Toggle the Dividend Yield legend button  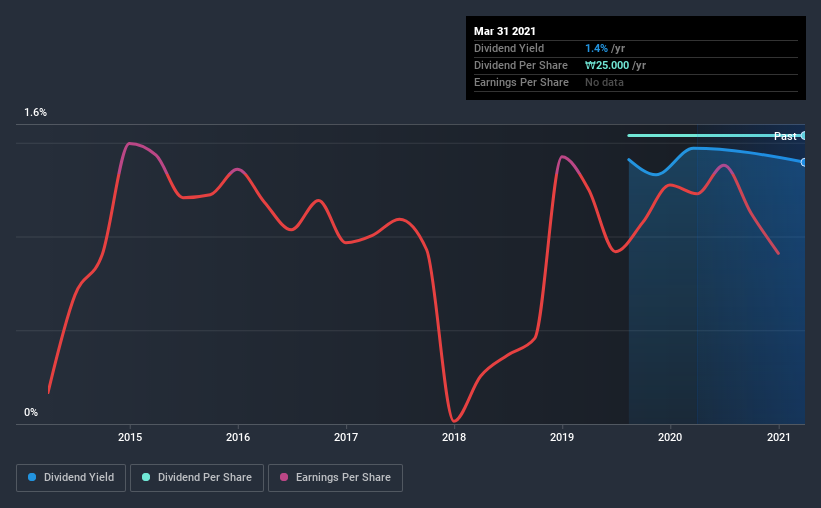click(x=71, y=478)
